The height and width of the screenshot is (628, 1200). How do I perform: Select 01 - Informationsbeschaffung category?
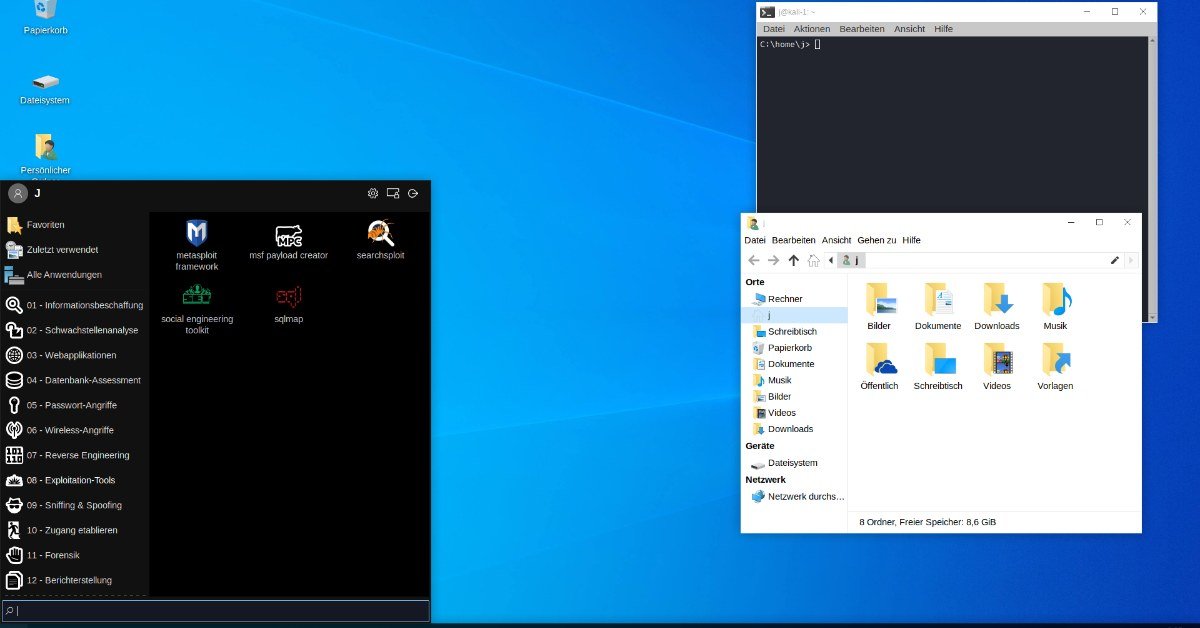coord(75,305)
